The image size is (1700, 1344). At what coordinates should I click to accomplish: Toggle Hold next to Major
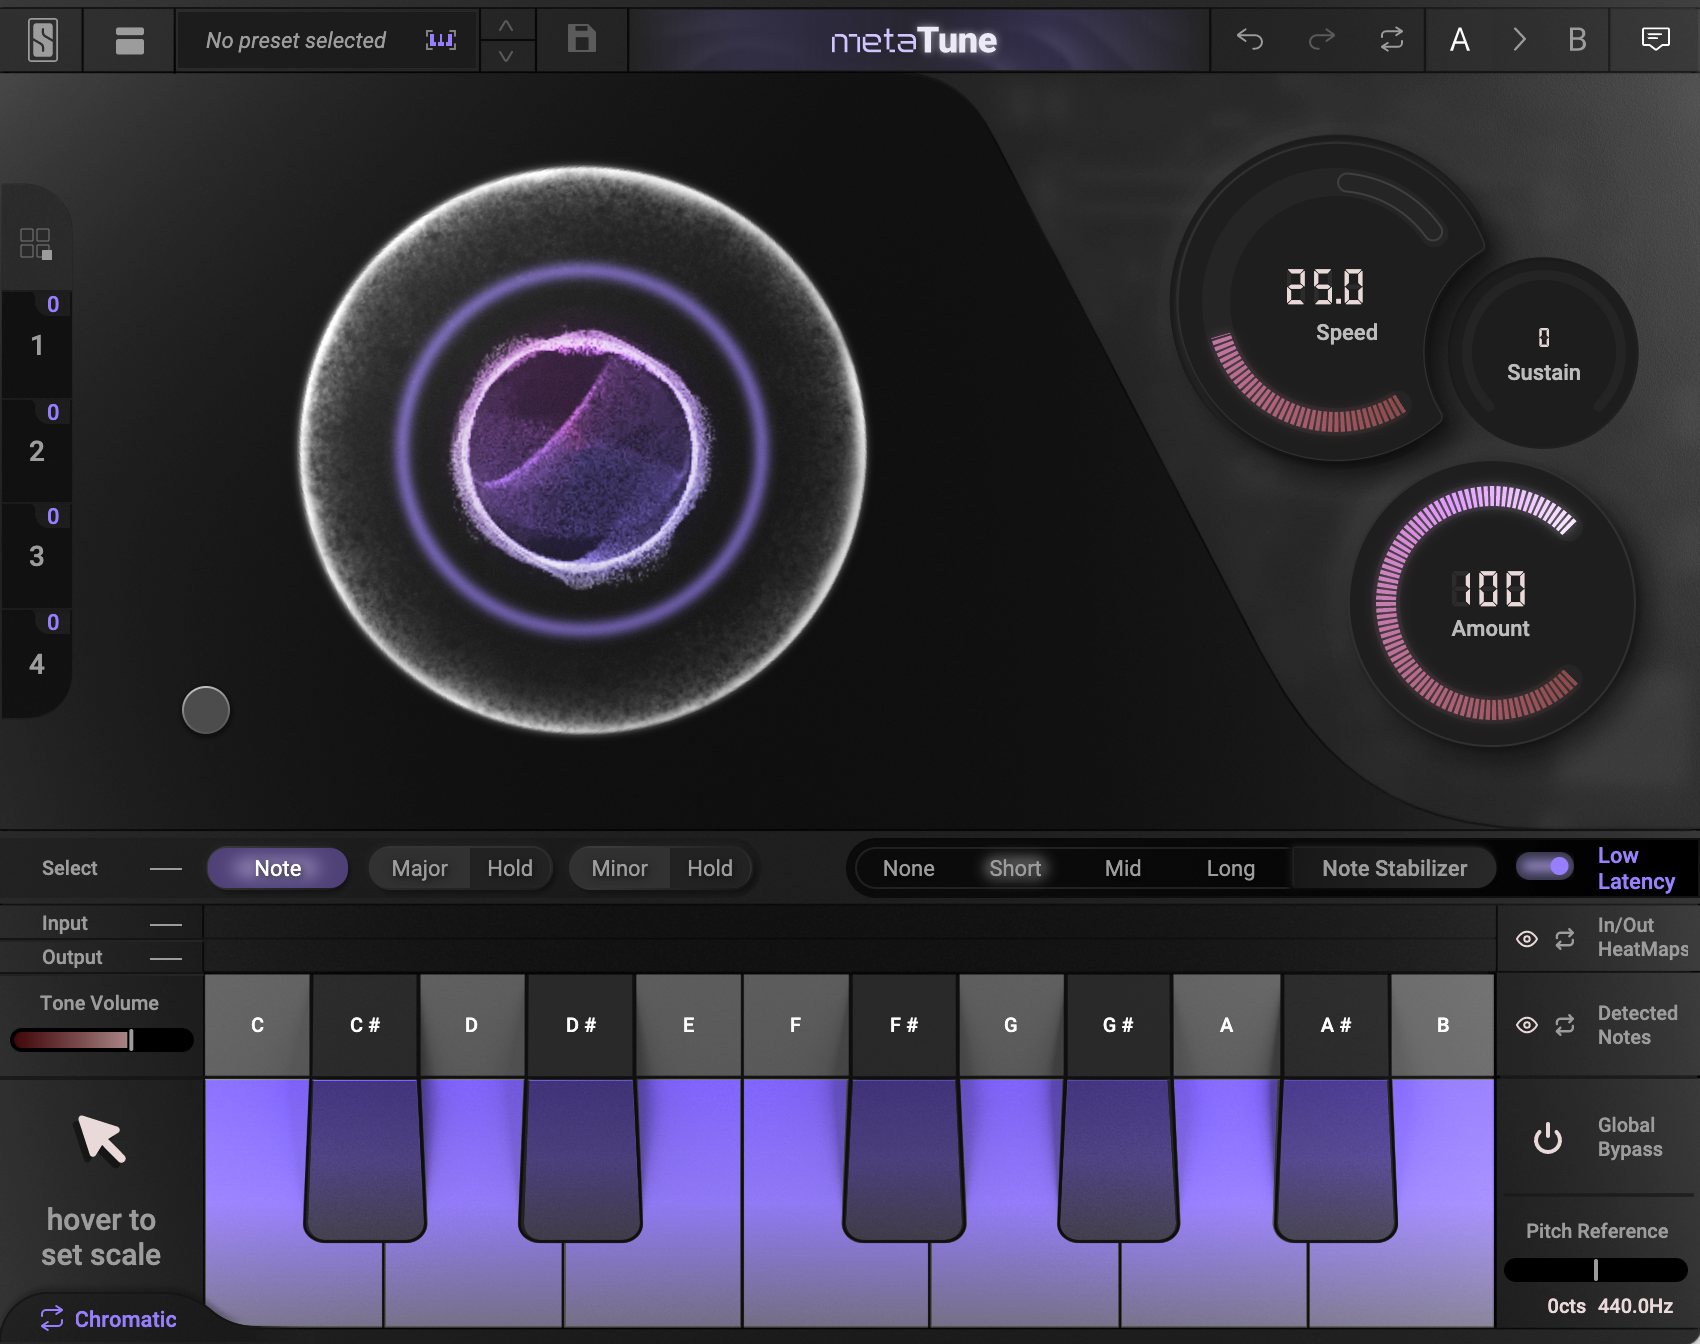[x=510, y=868]
